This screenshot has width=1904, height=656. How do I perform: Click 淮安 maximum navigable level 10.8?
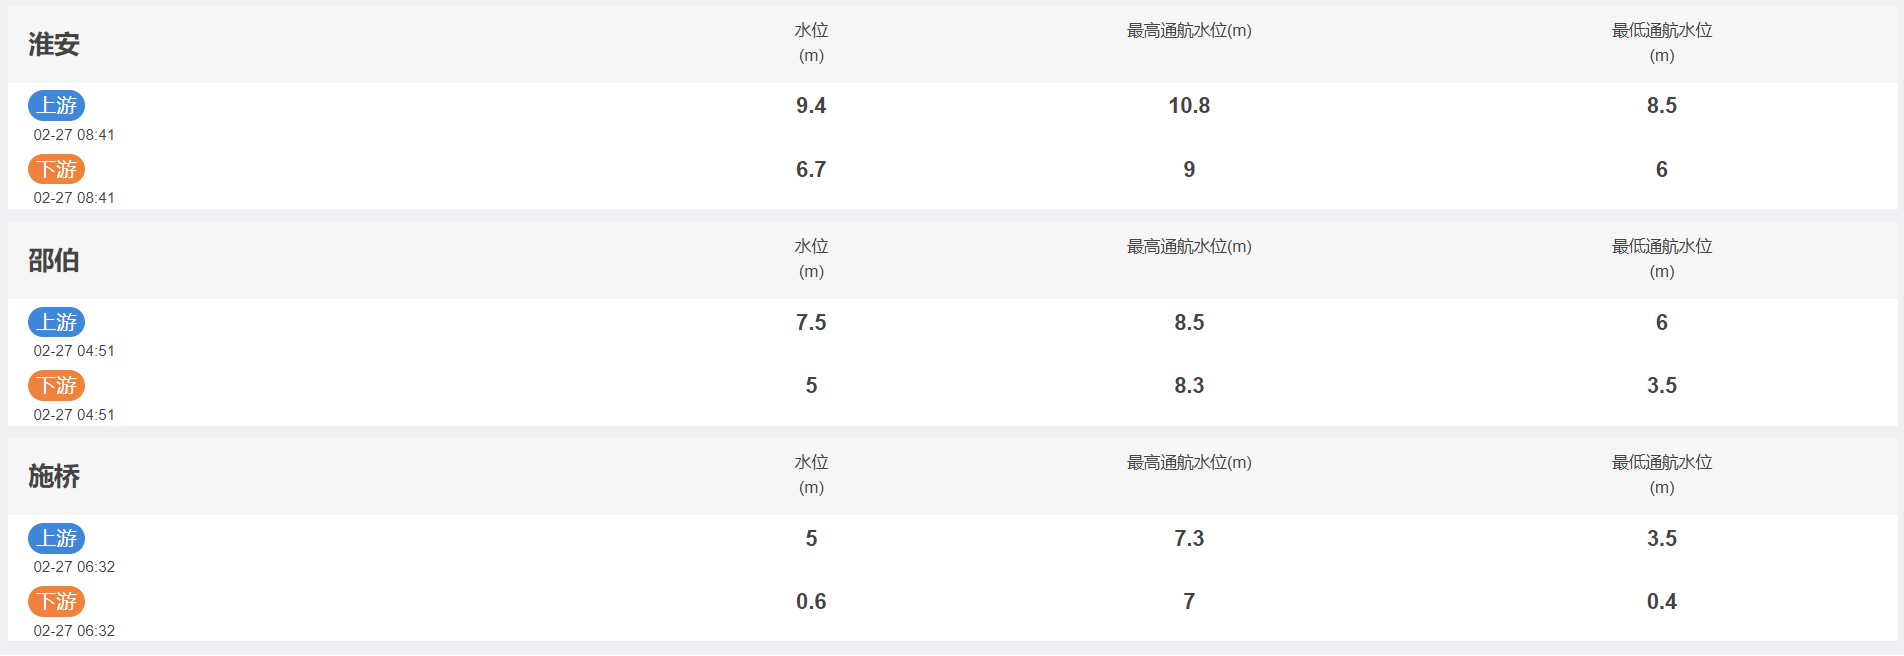tap(1189, 106)
